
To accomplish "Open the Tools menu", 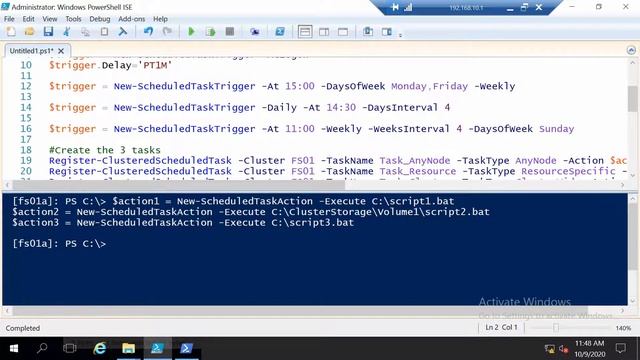I will [73, 19].
